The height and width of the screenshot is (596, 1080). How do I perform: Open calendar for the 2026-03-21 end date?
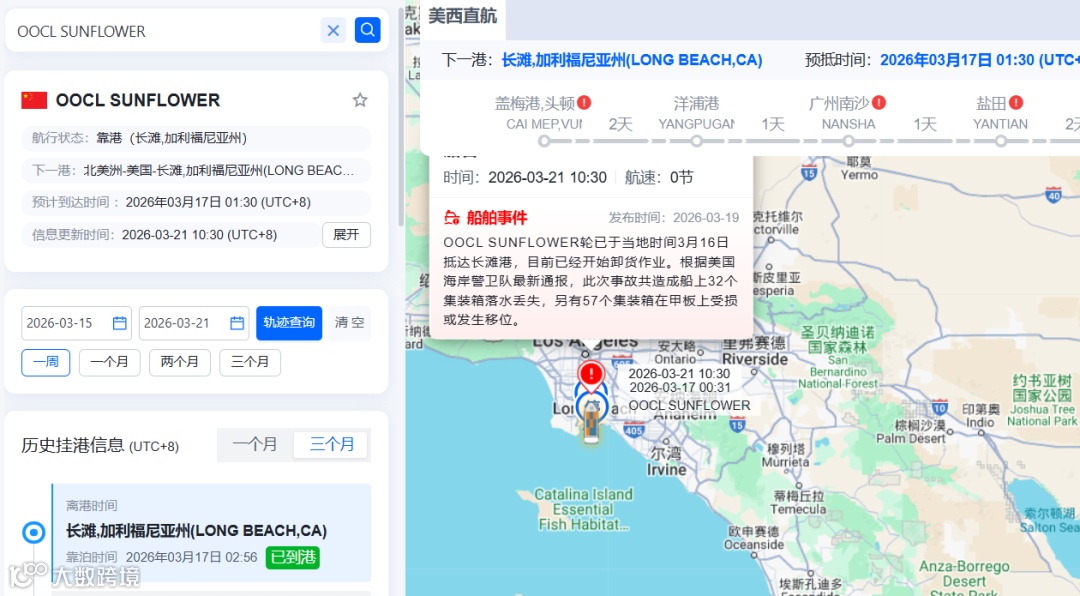[237, 323]
